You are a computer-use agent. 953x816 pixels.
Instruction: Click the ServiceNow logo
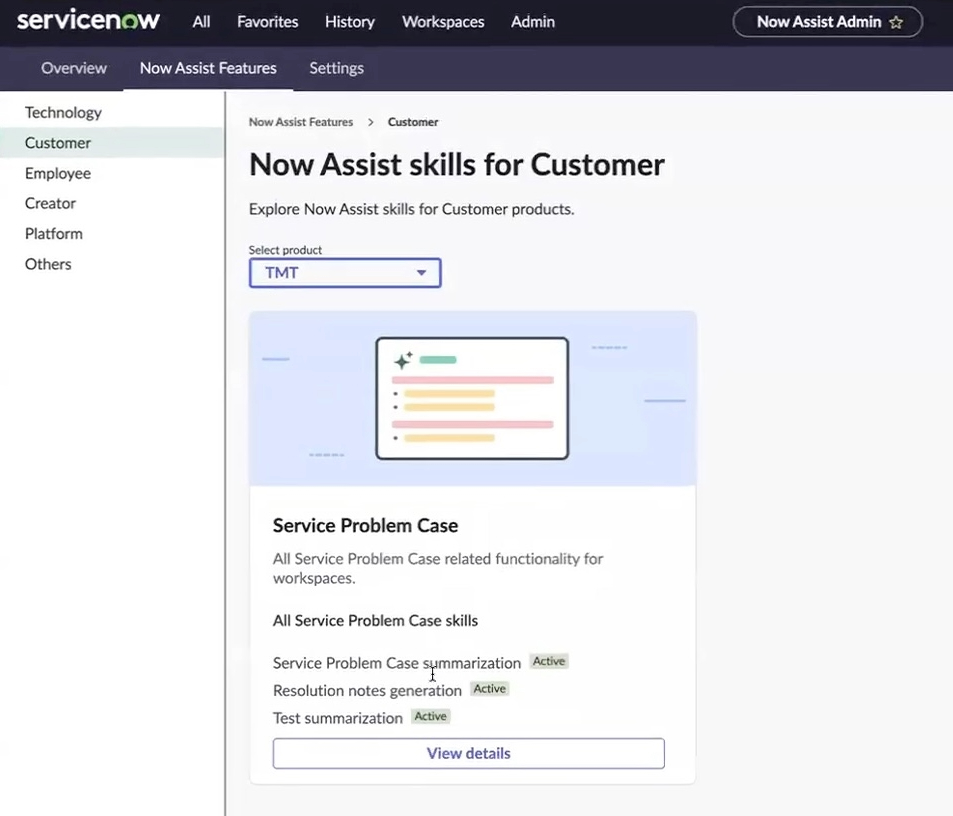pos(88,21)
